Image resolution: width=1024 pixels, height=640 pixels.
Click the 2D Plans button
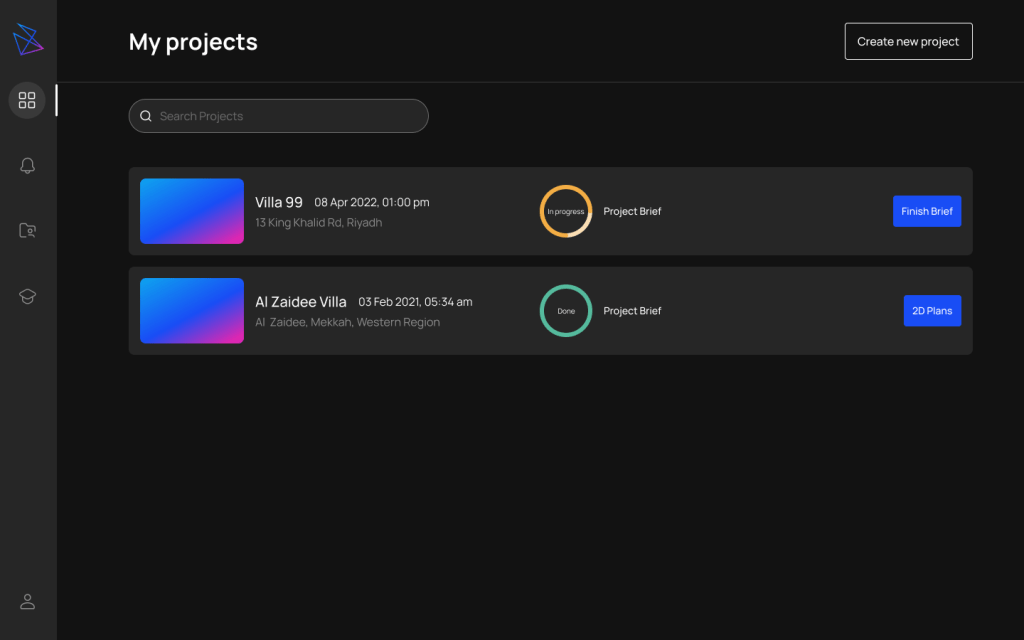point(931,311)
